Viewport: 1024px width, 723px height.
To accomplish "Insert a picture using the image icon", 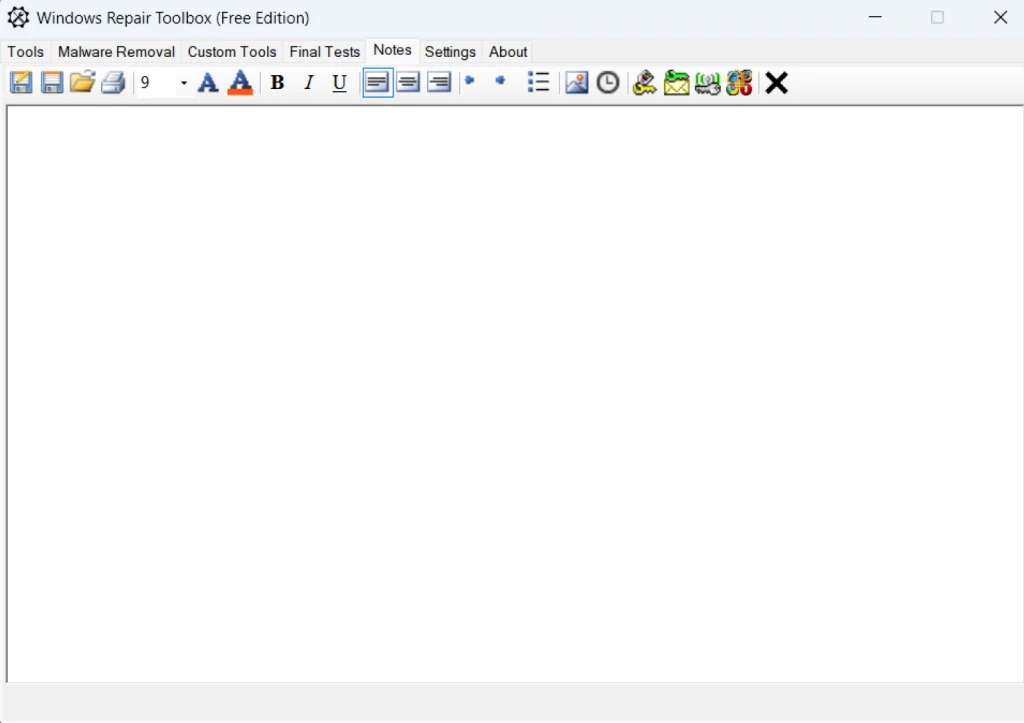I will tap(577, 83).
